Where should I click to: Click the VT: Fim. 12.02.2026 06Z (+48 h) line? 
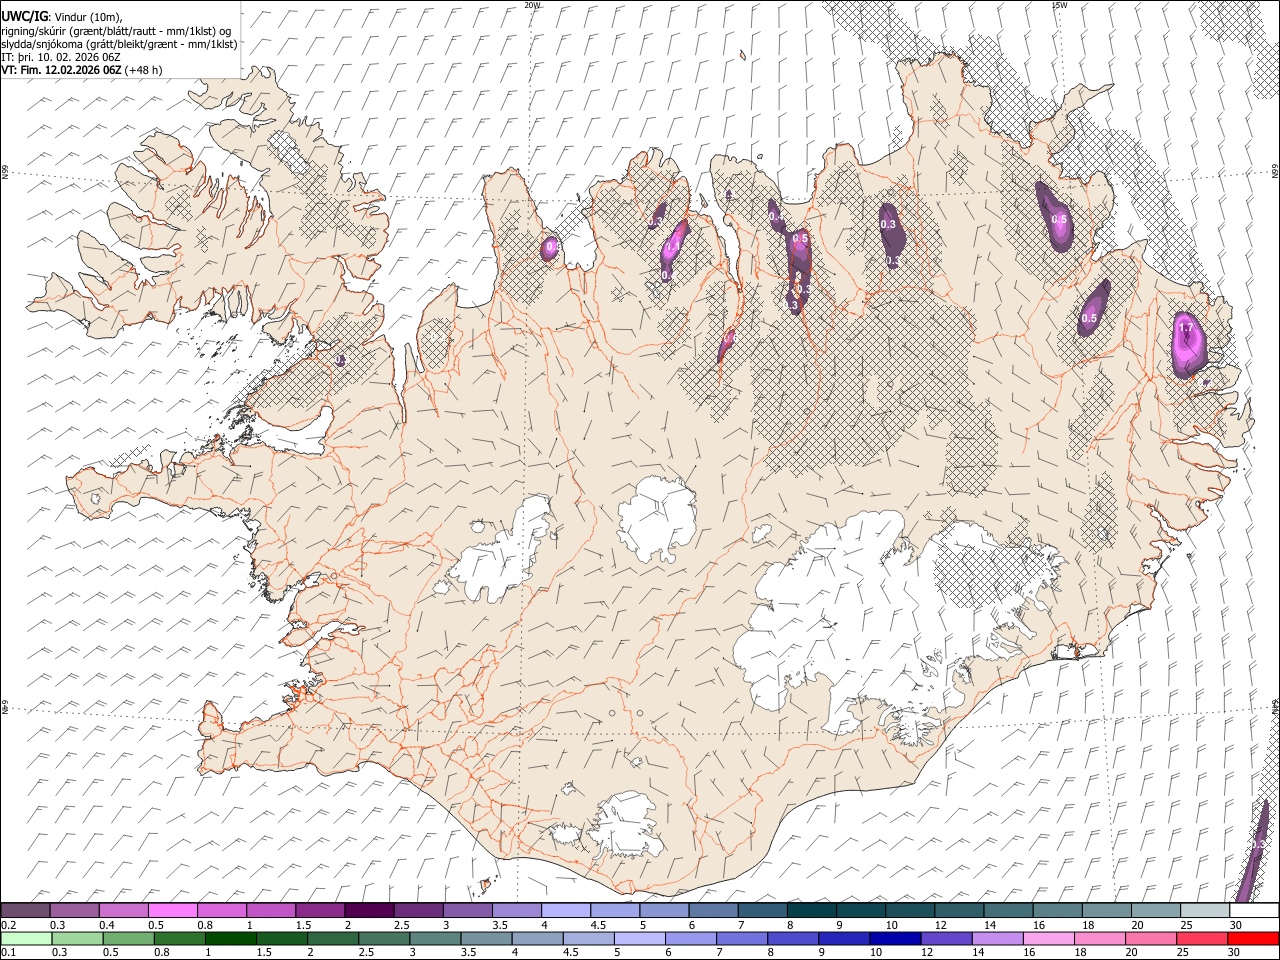coord(81,70)
